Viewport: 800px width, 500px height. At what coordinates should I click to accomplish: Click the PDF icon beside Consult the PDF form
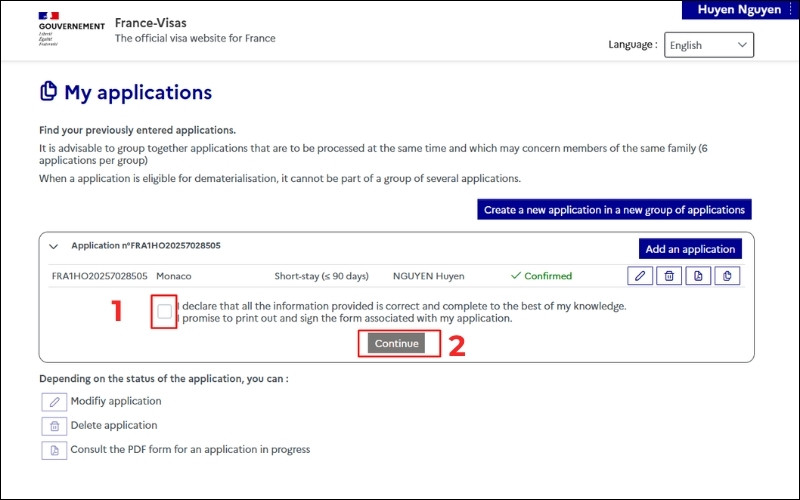[53, 450]
